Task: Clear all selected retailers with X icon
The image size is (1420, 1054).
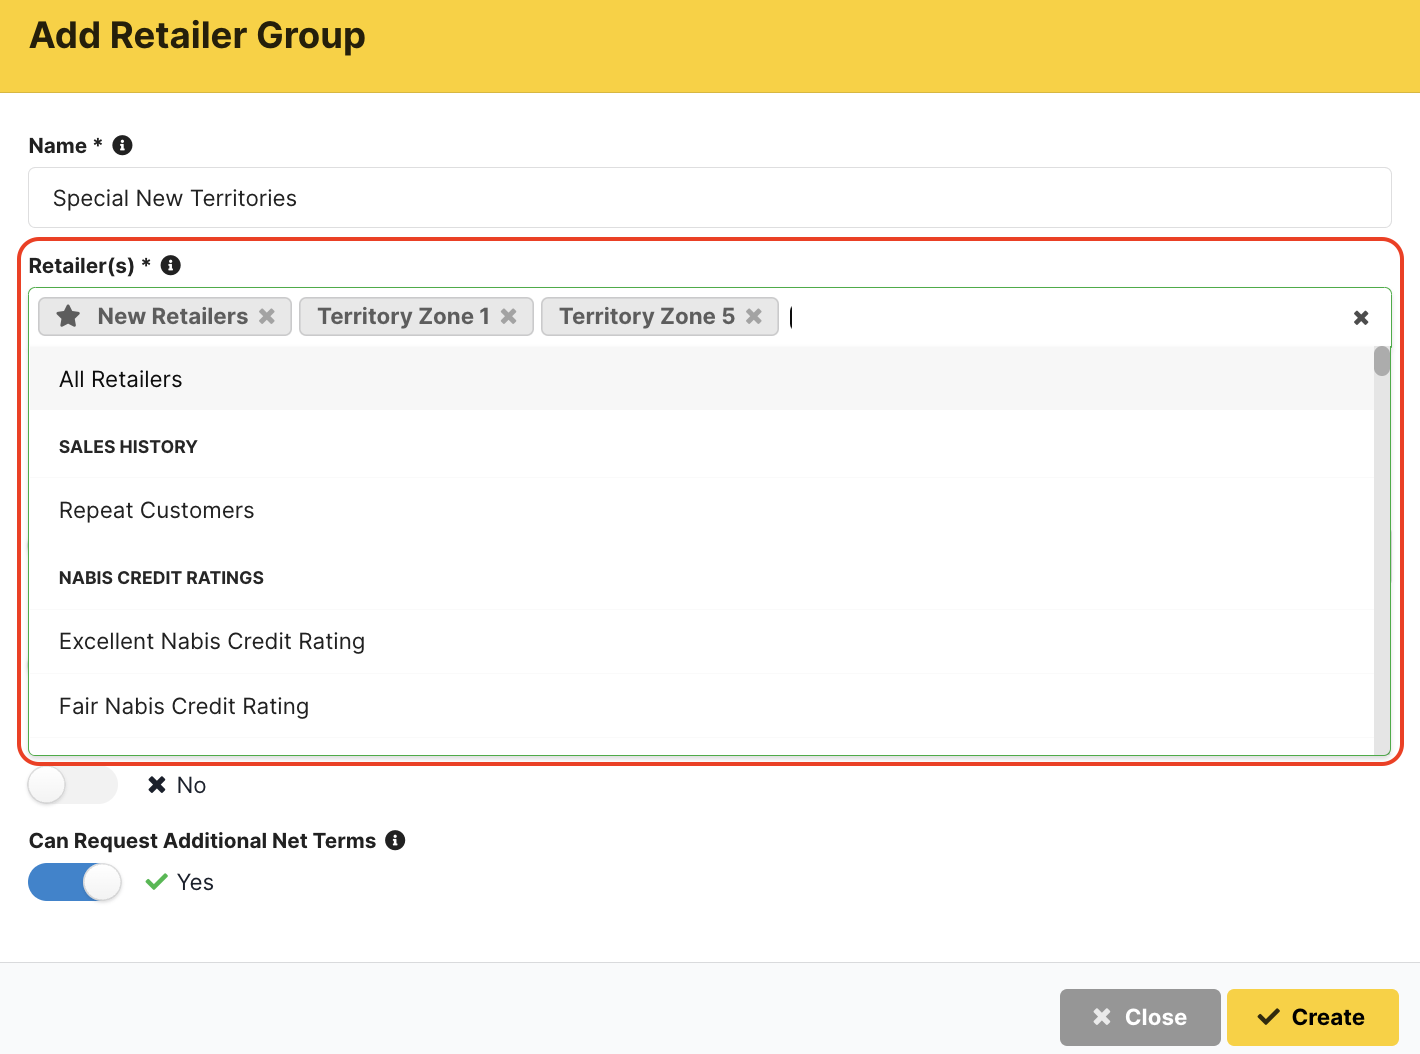Action: tap(1360, 318)
